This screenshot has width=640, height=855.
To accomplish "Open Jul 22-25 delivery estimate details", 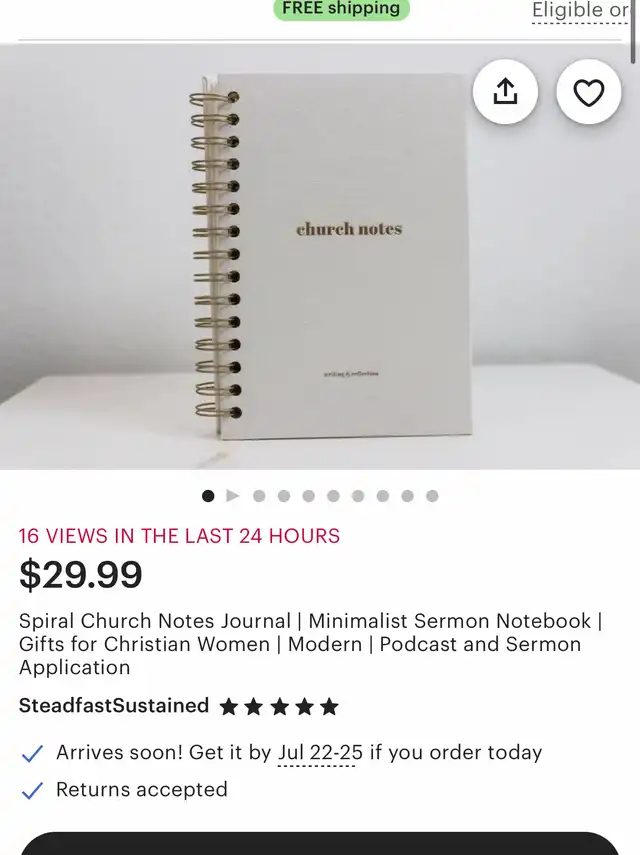I will coord(320,752).
